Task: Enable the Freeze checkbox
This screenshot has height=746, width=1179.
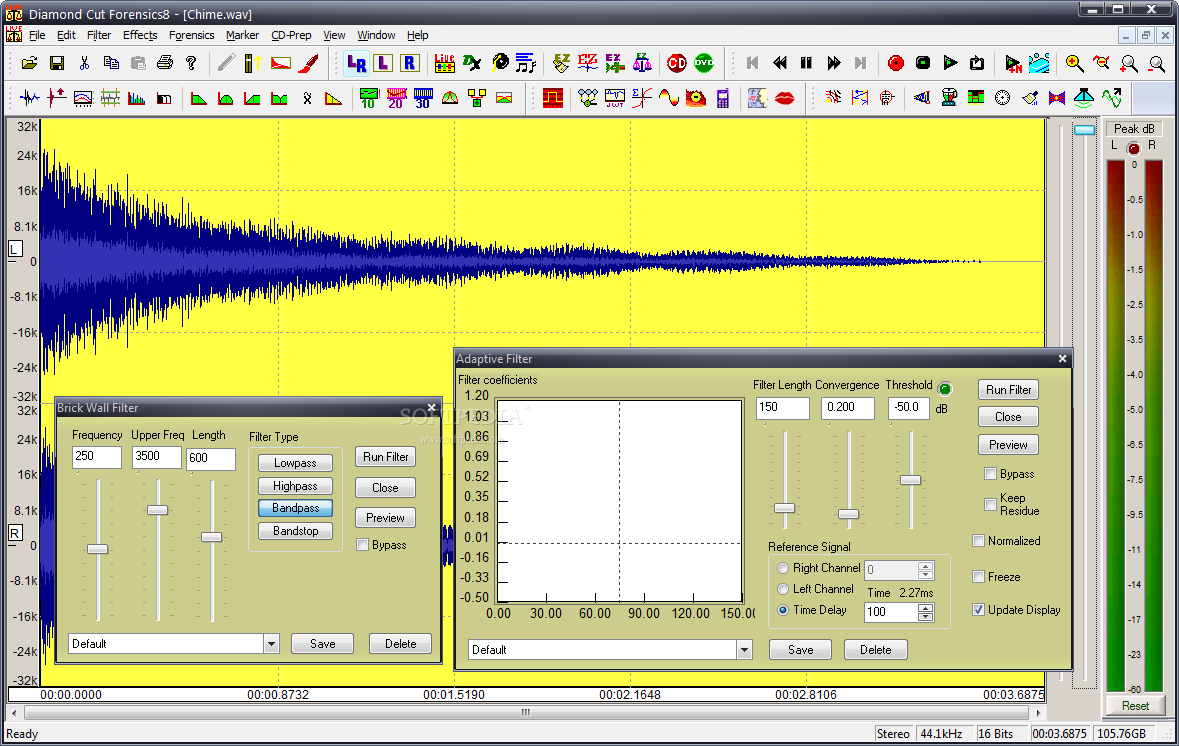Action: (978, 577)
